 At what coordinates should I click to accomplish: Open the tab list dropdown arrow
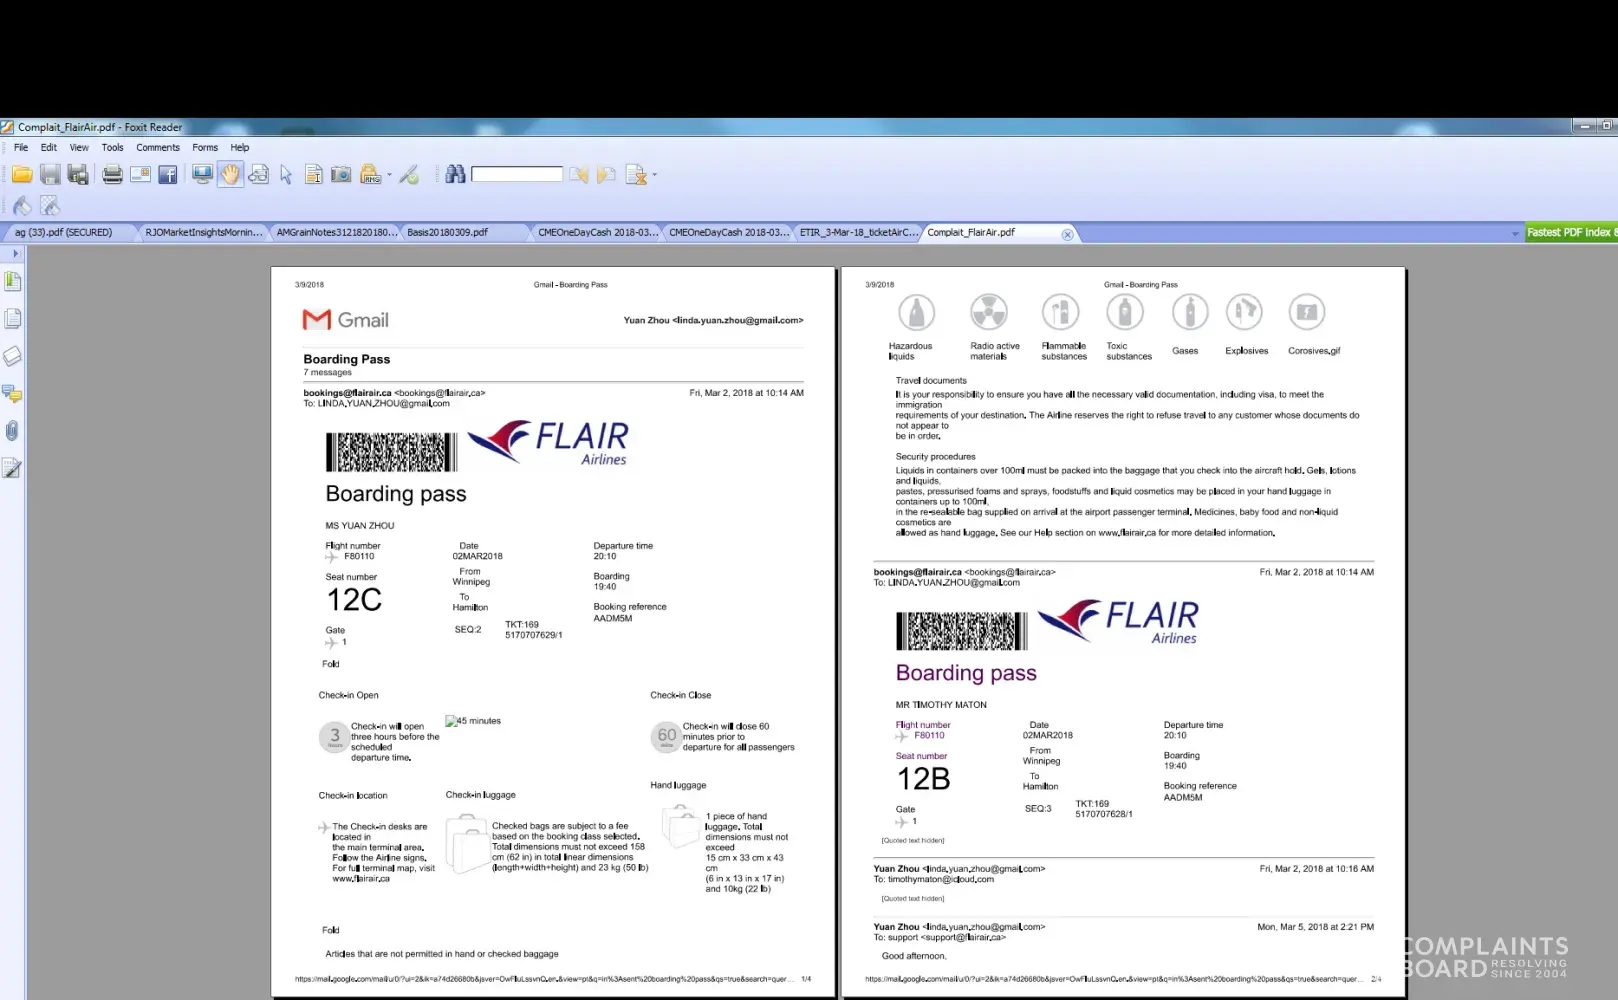(1515, 233)
